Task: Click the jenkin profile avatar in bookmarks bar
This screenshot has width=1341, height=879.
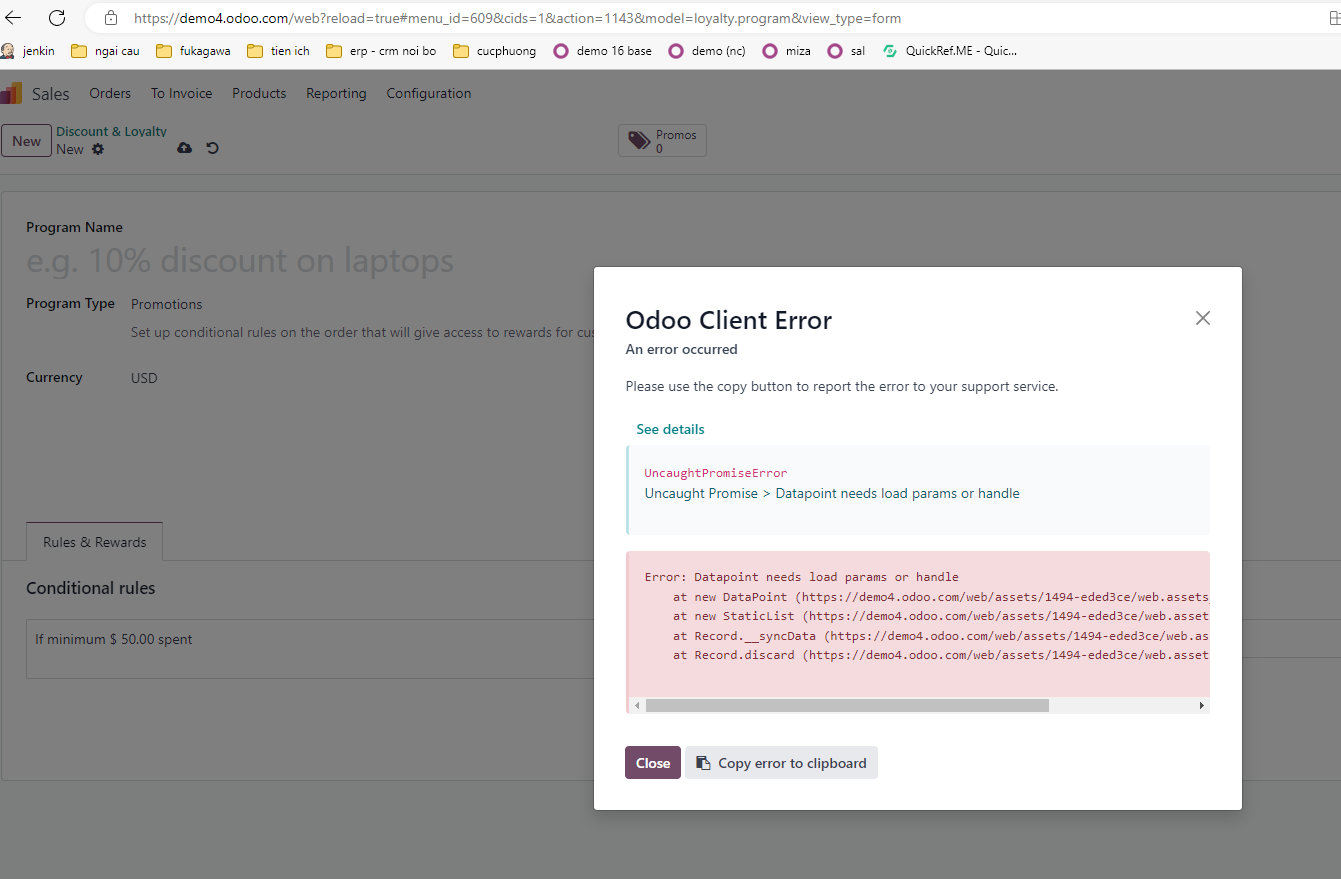Action: click(8, 50)
